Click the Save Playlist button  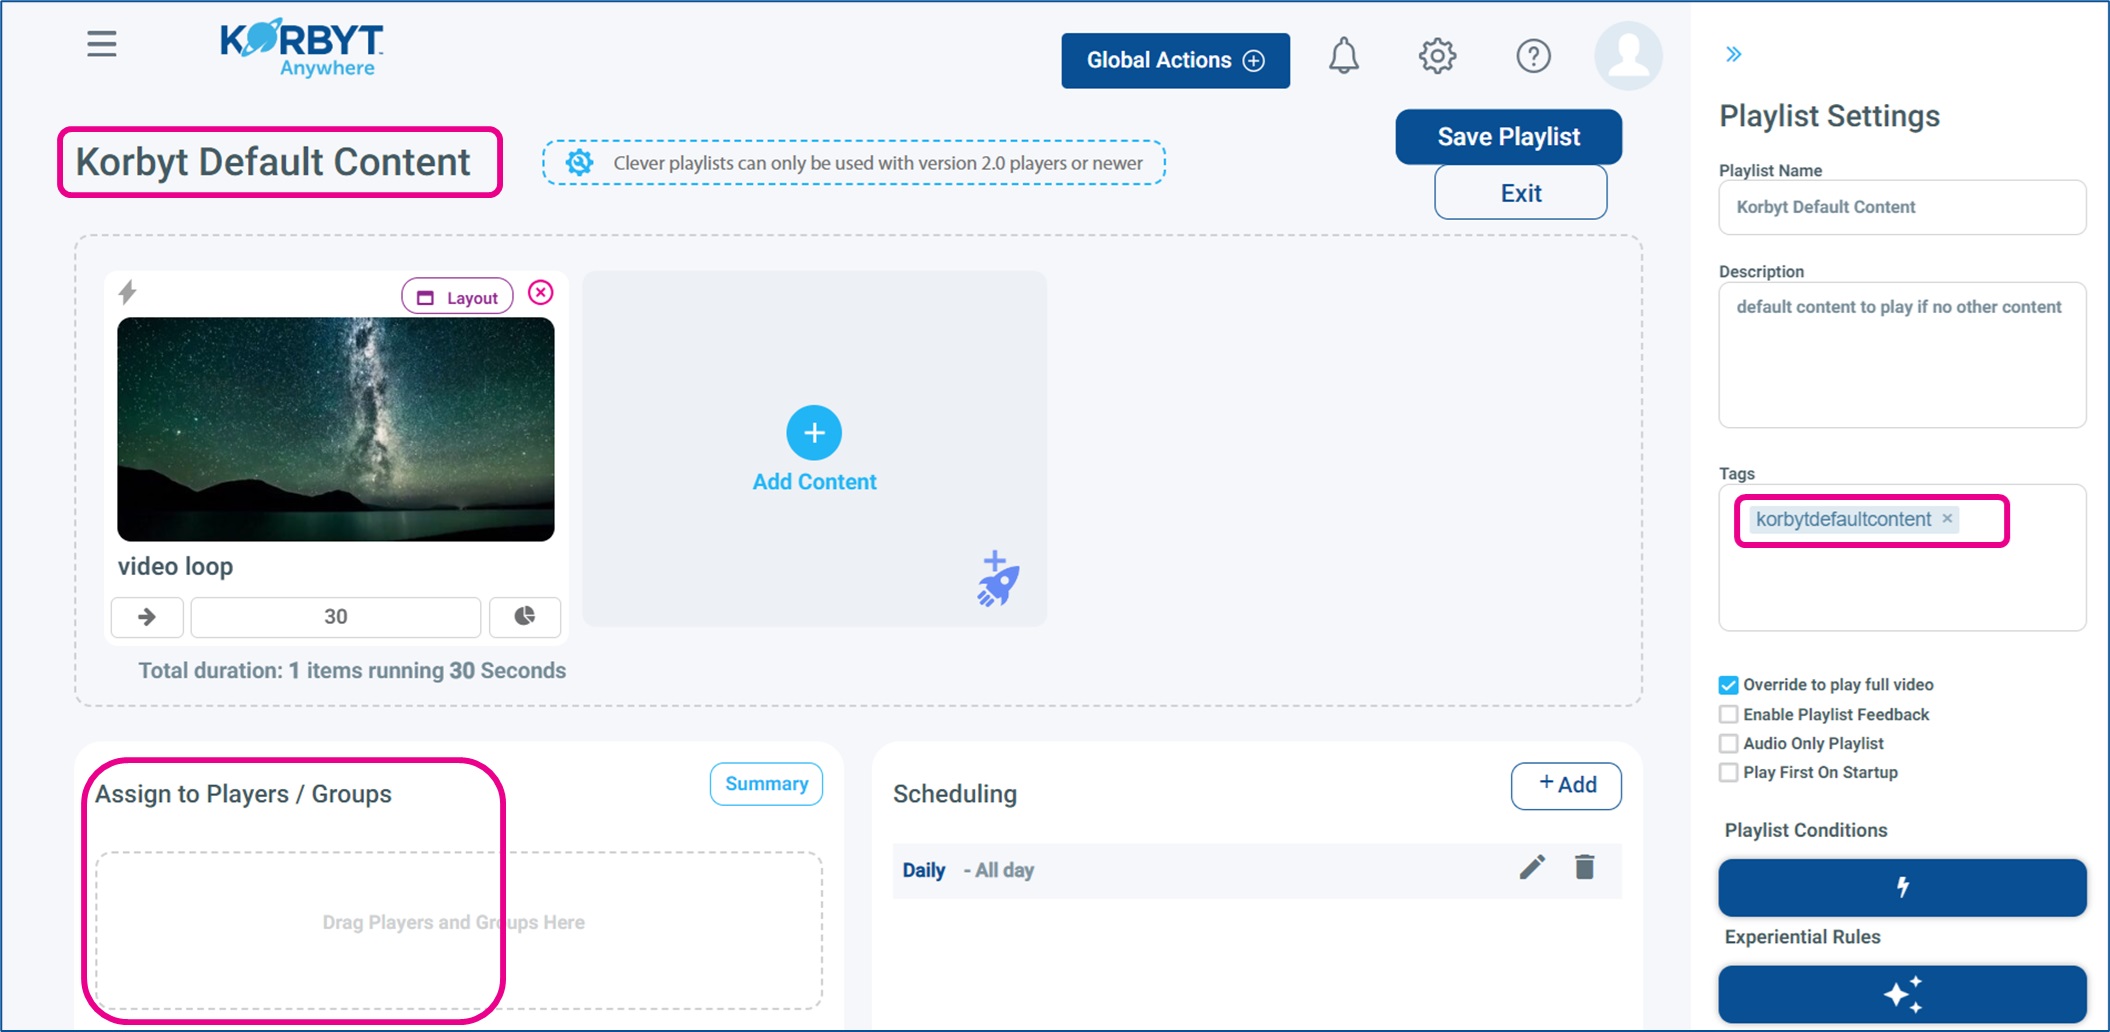pyautogui.click(x=1508, y=137)
